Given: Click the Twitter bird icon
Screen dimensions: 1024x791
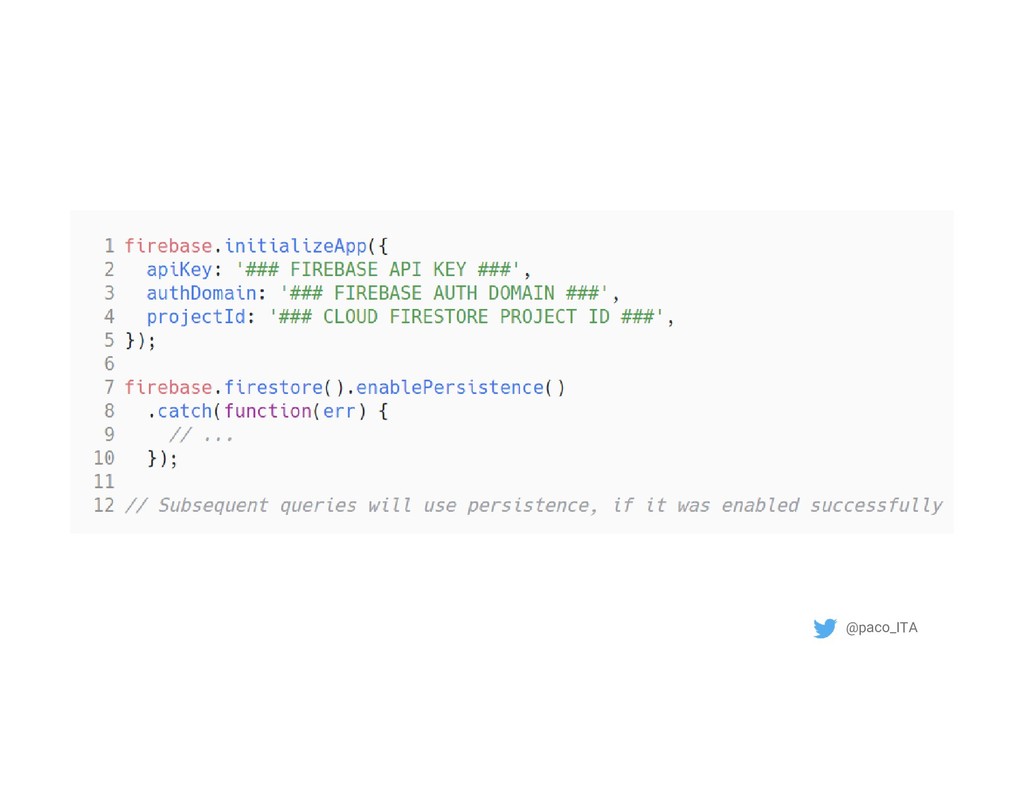Looking at the screenshot, I should tap(824, 628).
